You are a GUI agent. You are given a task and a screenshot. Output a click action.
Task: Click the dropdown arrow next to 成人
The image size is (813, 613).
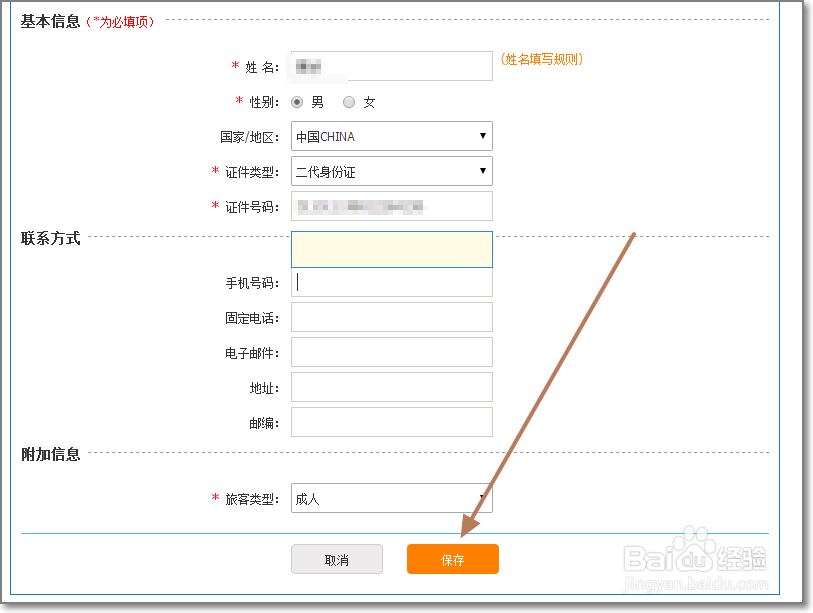[481, 496]
